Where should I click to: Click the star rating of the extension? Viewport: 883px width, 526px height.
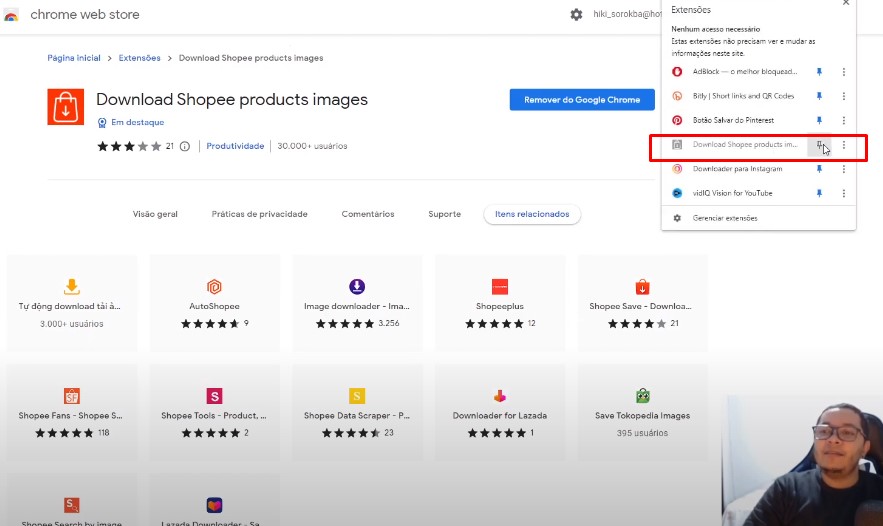(130, 146)
